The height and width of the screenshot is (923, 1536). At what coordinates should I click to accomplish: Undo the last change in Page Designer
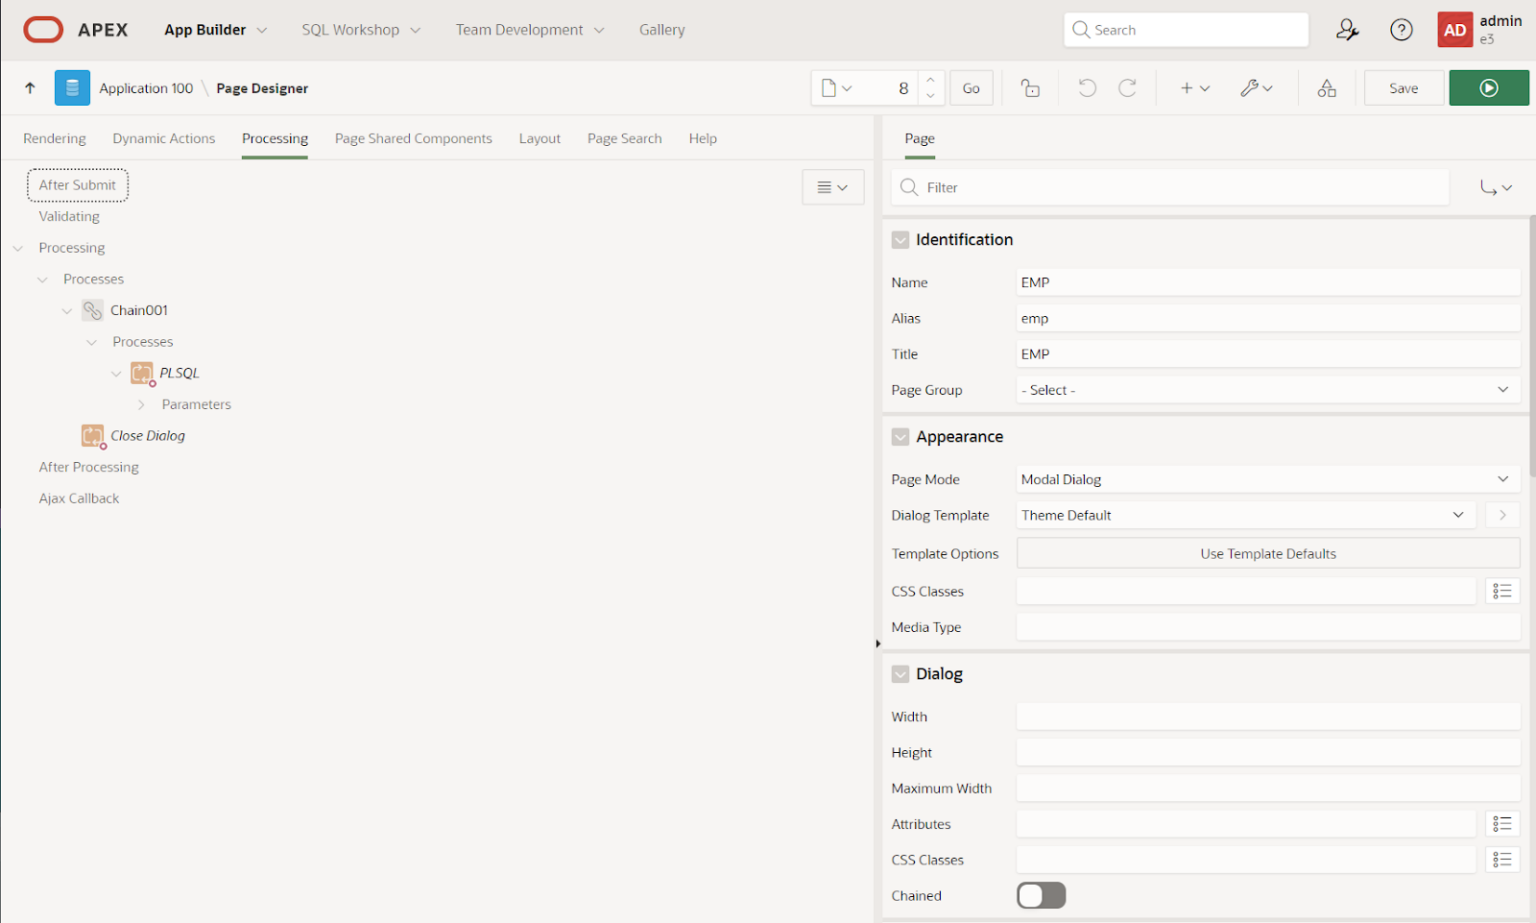pyautogui.click(x=1086, y=88)
